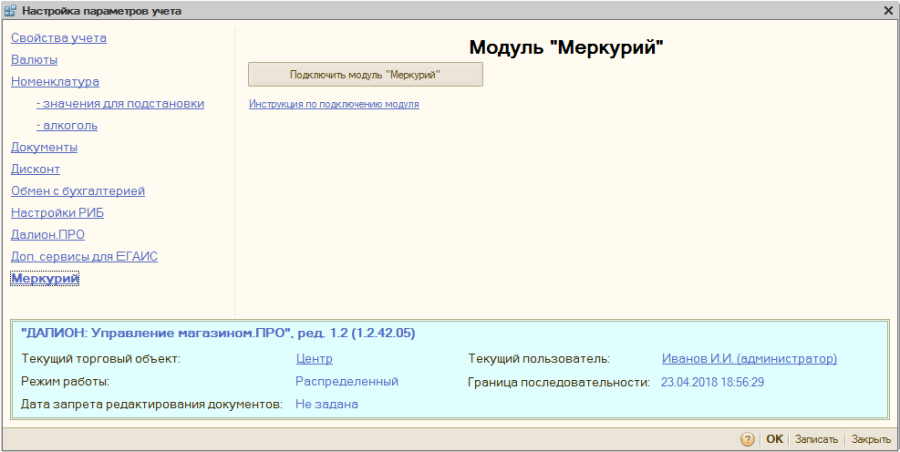Click the ДАЛИОН: Управление магазином.ПРО version text
The width and height of the screenshot is (900, 452).
point(218,333)
